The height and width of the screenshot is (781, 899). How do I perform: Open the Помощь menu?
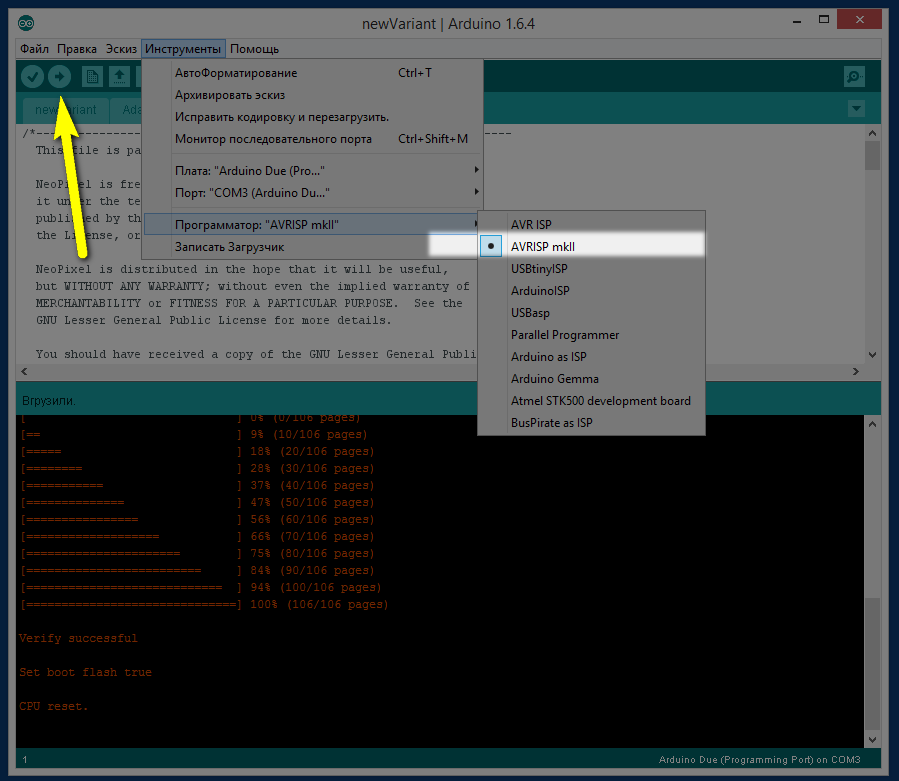pyautogui.click(x=255, y=49)
